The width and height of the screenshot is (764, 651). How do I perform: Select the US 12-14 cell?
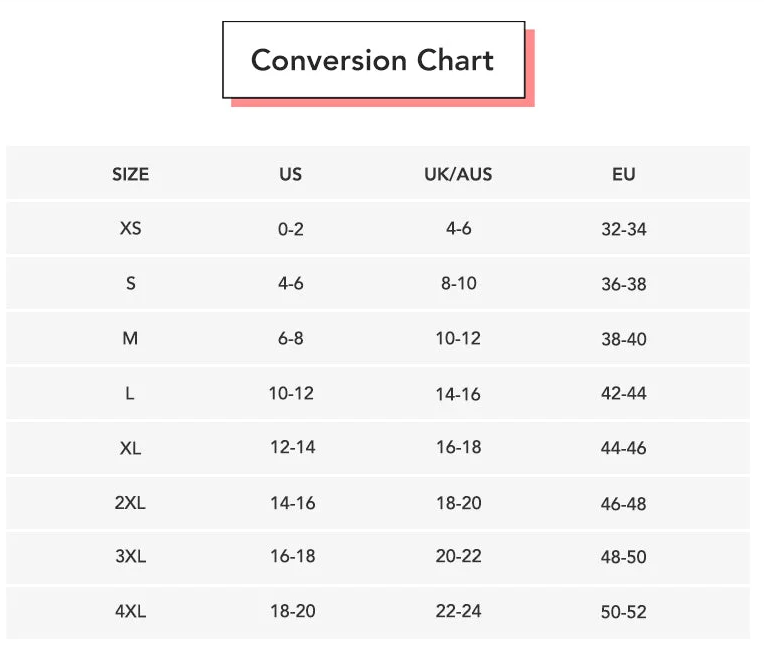point(292,448)
